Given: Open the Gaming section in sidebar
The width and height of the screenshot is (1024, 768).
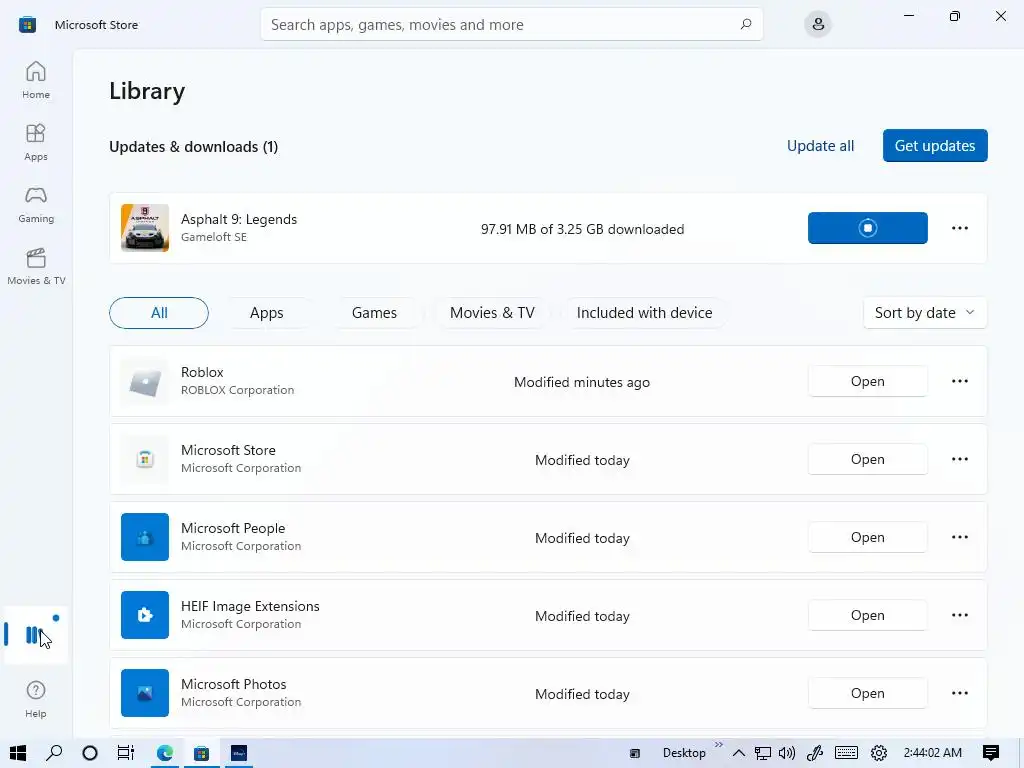Looking at the screenshot, I should [36, 204].
